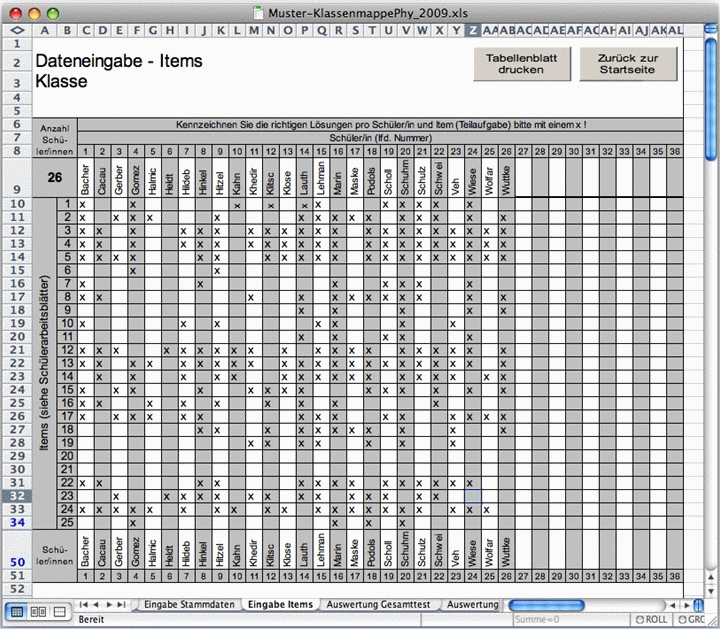Click cell for Bacher item 1
Image resolution: width=720 pixels, height=629 pixels.
pos(86,204)
